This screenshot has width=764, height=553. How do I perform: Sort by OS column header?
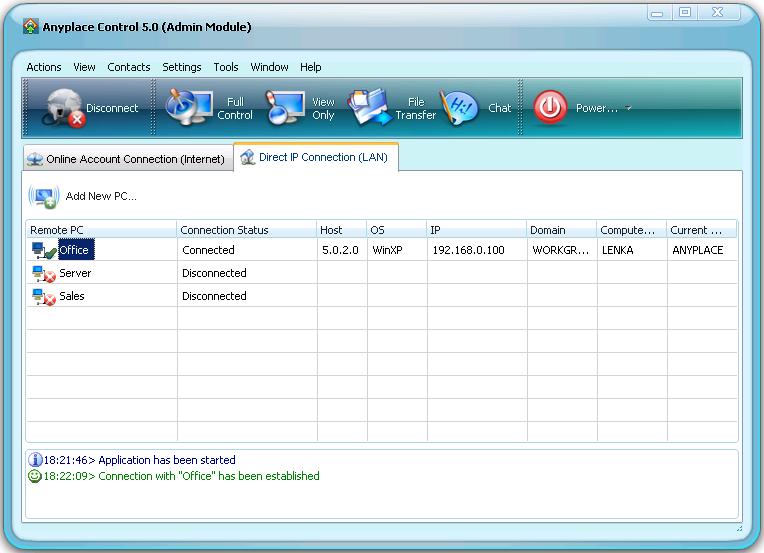pos(397,230)
